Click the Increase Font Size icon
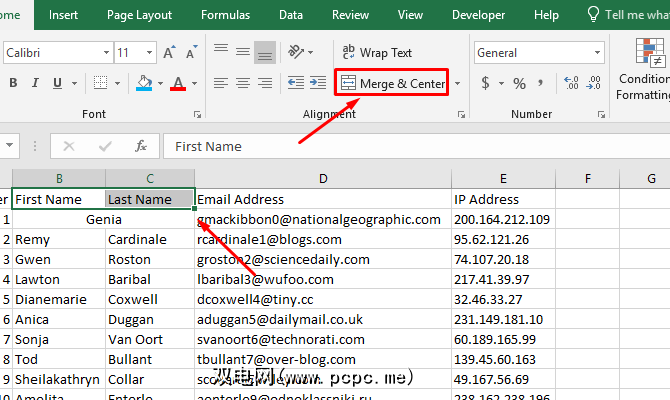This screenshot has width=670, height=400. tap(169, 53)
